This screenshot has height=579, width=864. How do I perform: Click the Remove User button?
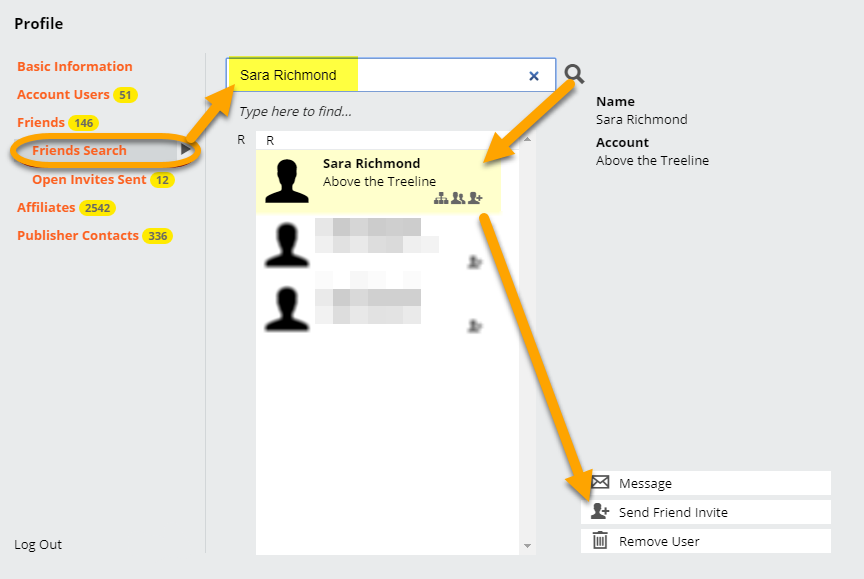[705, 541]
